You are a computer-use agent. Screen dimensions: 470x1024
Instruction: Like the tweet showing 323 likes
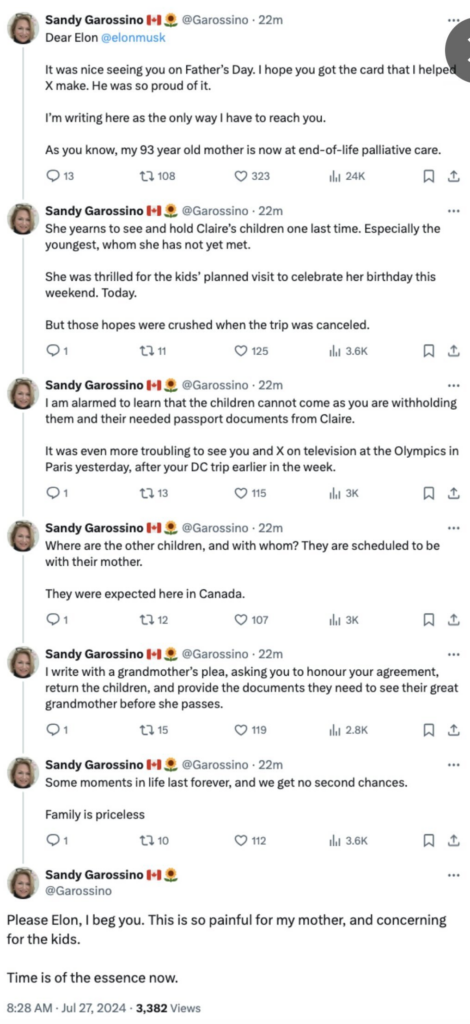coord(252,176)
